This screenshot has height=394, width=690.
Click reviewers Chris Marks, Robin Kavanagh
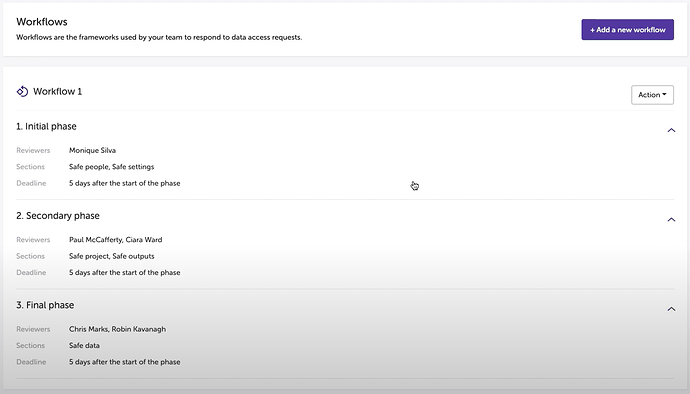click(117, 329)
